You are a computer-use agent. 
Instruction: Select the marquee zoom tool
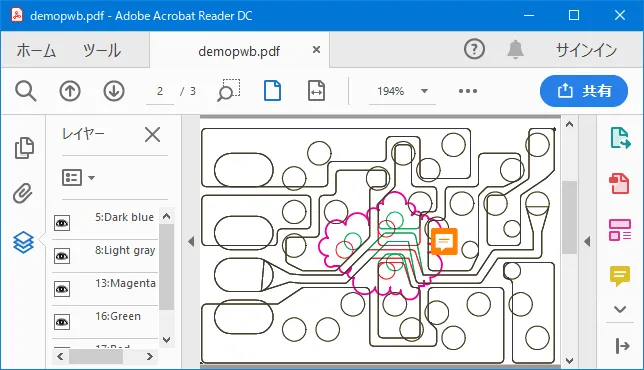coord(228,90)
